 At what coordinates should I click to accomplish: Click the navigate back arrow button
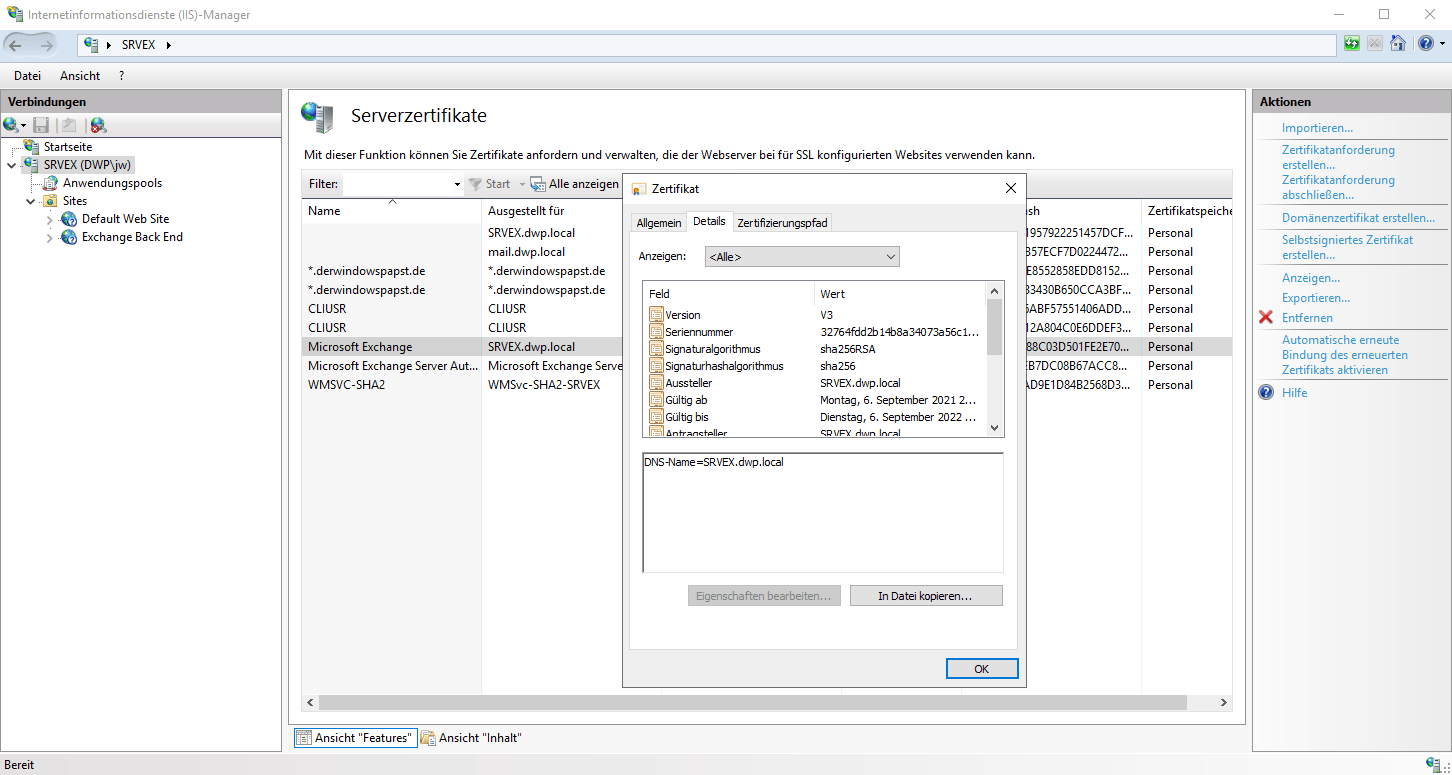tap(16, 45)
